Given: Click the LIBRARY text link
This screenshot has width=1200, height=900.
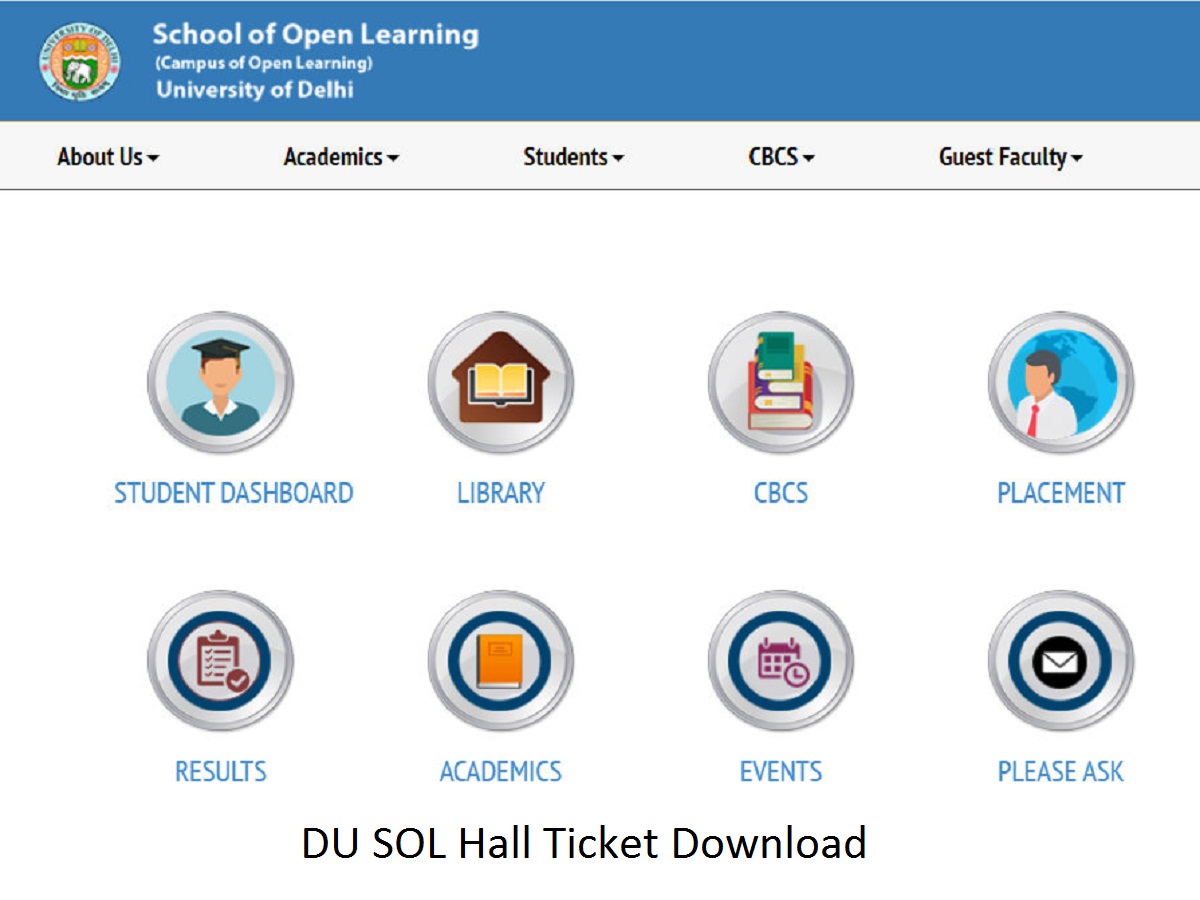Looking at the screenshot, I should click(500, 493).
